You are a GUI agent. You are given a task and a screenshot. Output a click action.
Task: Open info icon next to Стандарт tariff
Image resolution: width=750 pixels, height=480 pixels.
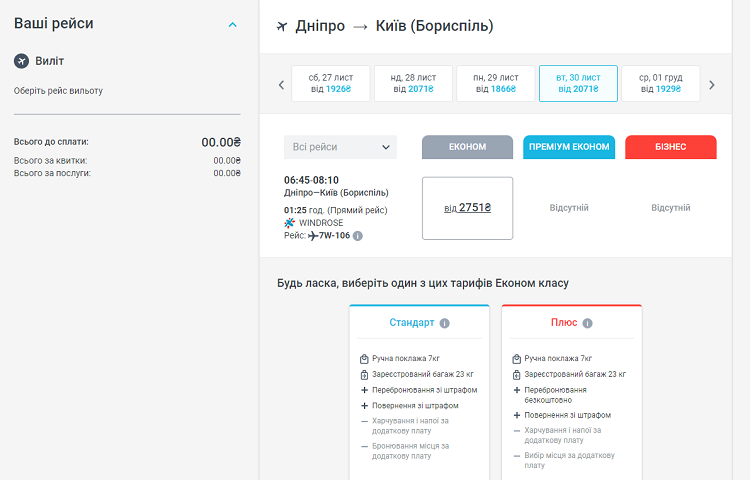(445, 323)
